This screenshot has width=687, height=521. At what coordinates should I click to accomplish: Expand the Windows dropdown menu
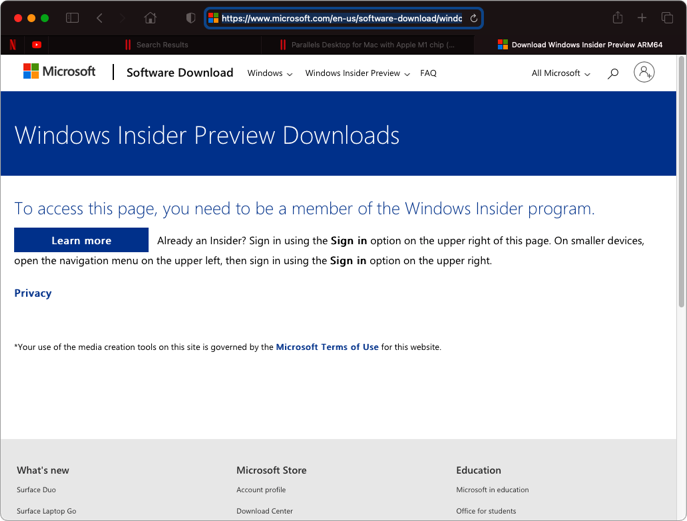269,73
